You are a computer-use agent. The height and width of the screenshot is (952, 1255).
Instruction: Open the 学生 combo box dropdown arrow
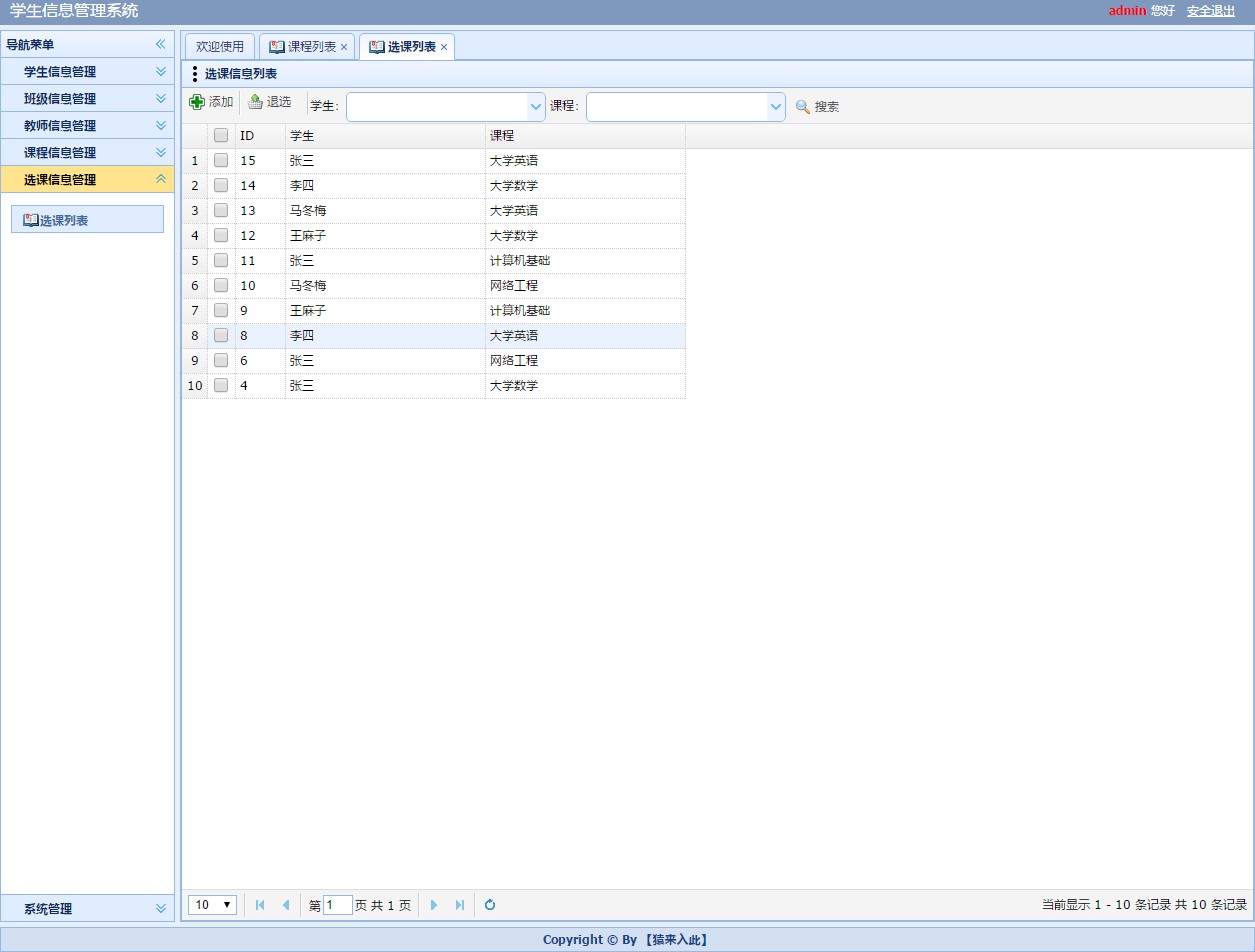(x=536, y=106)
